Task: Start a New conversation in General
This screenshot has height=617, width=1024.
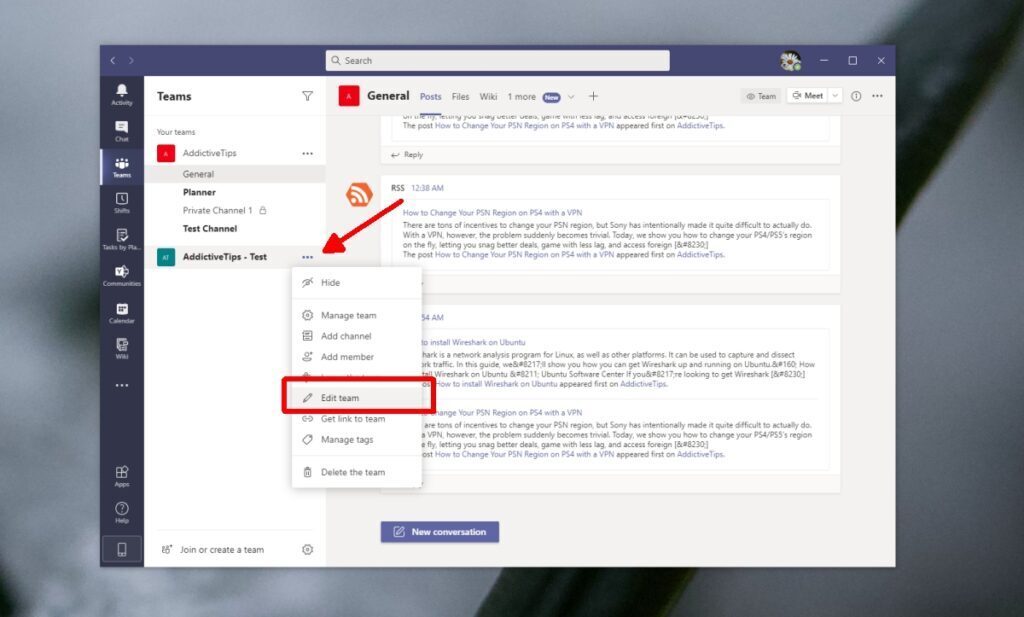Action: [439, 531]
